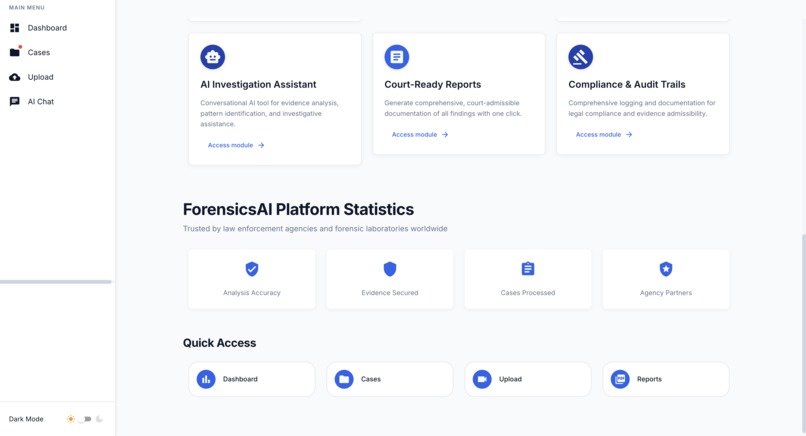Click the sun icon beside Dark Mode
Viewport: 806px width, 436px height.
tap(70, 419)
